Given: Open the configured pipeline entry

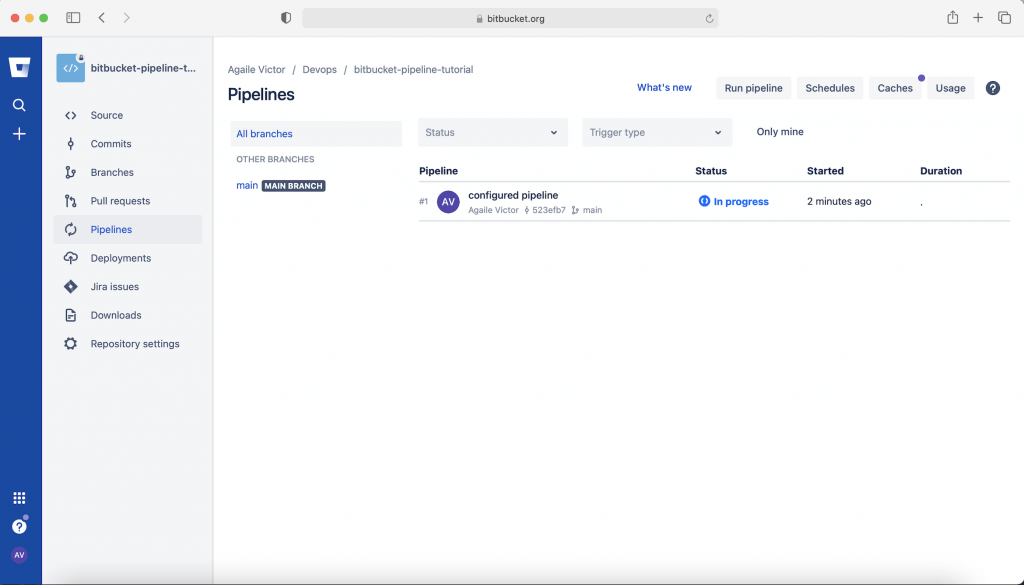Looking at the screenshot, I should pos(513,195).
